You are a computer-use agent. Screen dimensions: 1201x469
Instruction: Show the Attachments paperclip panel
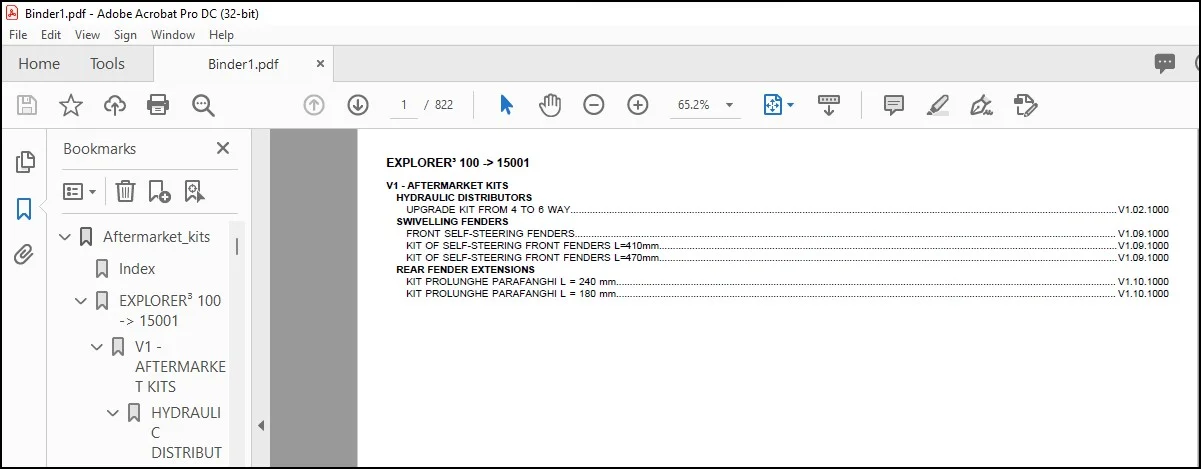click(x=24, y=254)
